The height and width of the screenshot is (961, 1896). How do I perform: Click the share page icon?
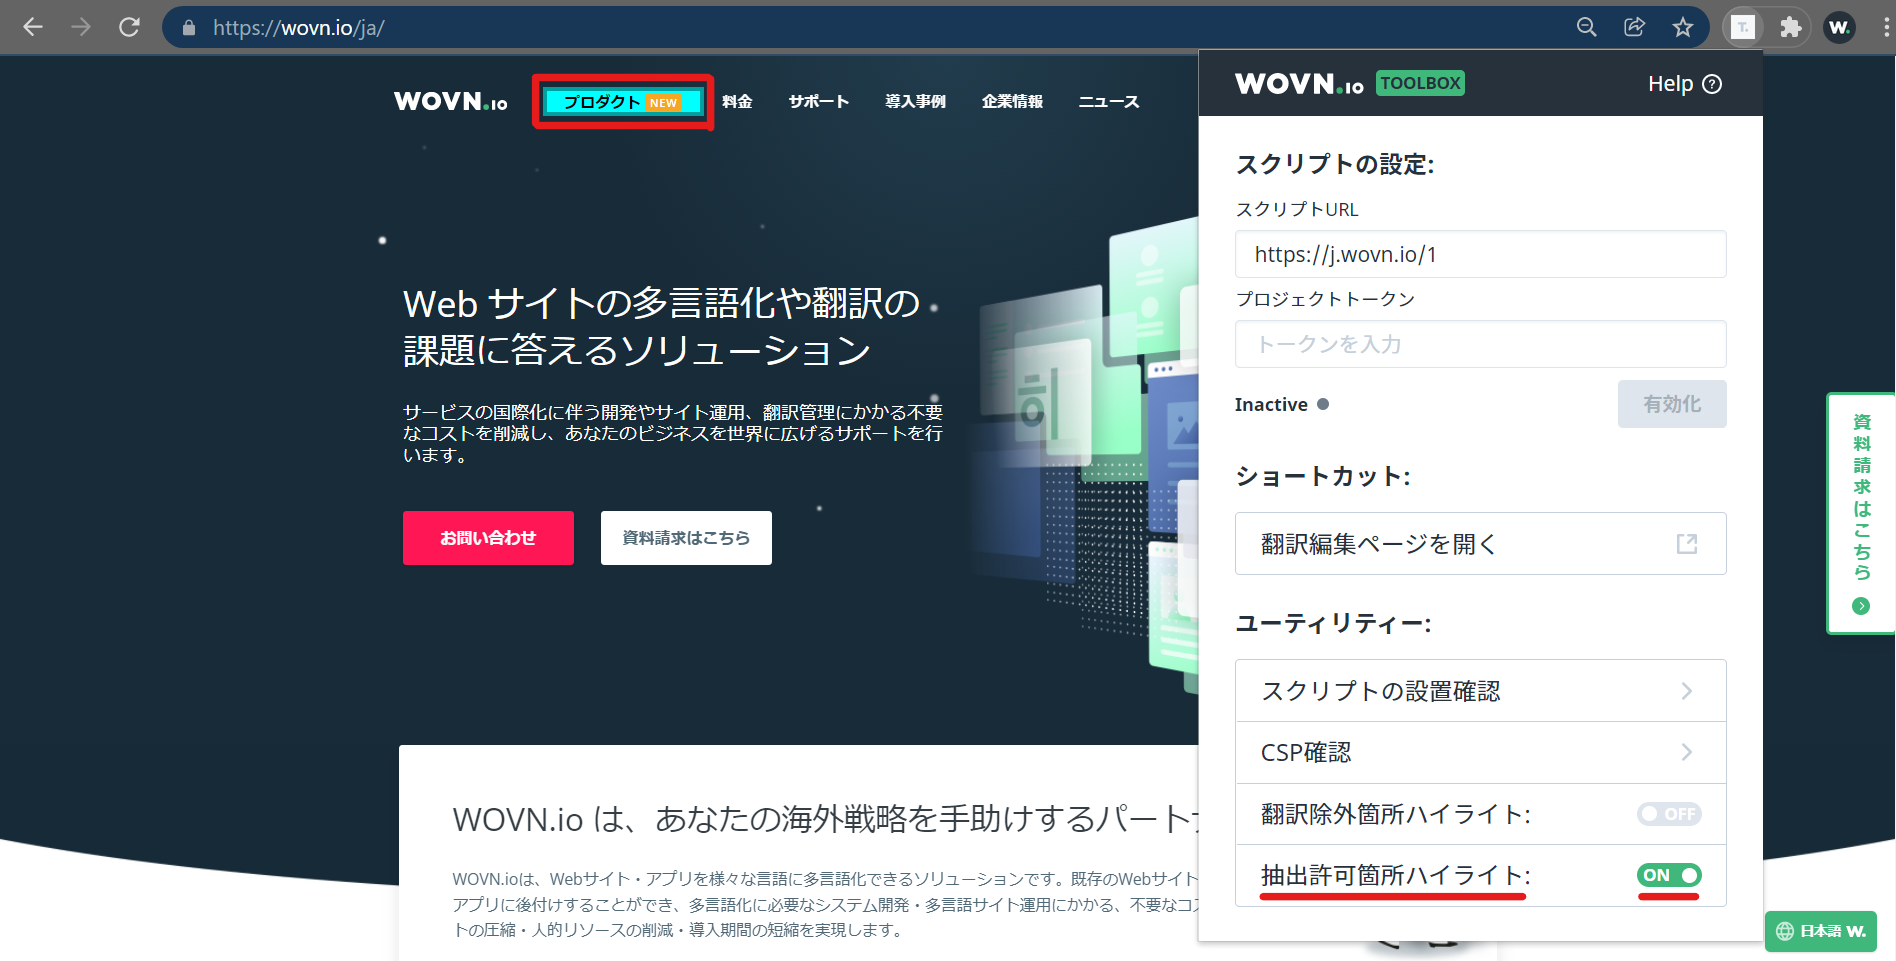point(1634,27)
